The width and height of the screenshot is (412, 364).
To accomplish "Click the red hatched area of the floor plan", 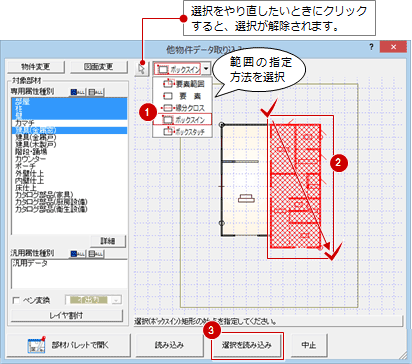I will click(x=295, y=186).
